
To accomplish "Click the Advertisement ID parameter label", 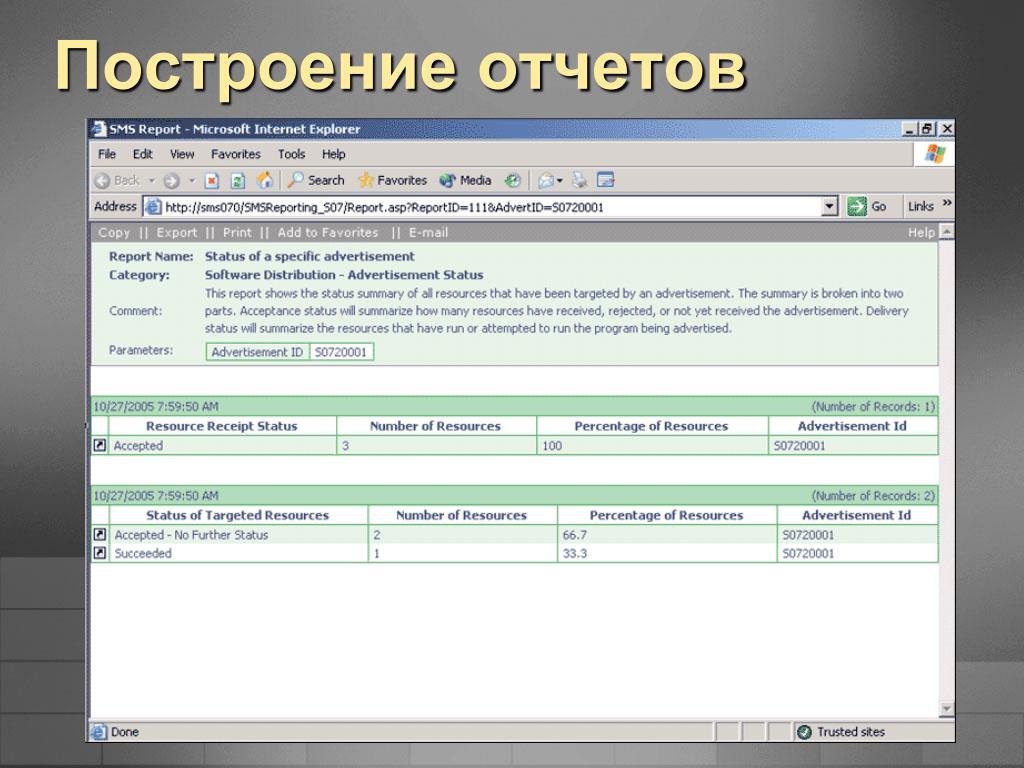I will click(x=257, y=352).
